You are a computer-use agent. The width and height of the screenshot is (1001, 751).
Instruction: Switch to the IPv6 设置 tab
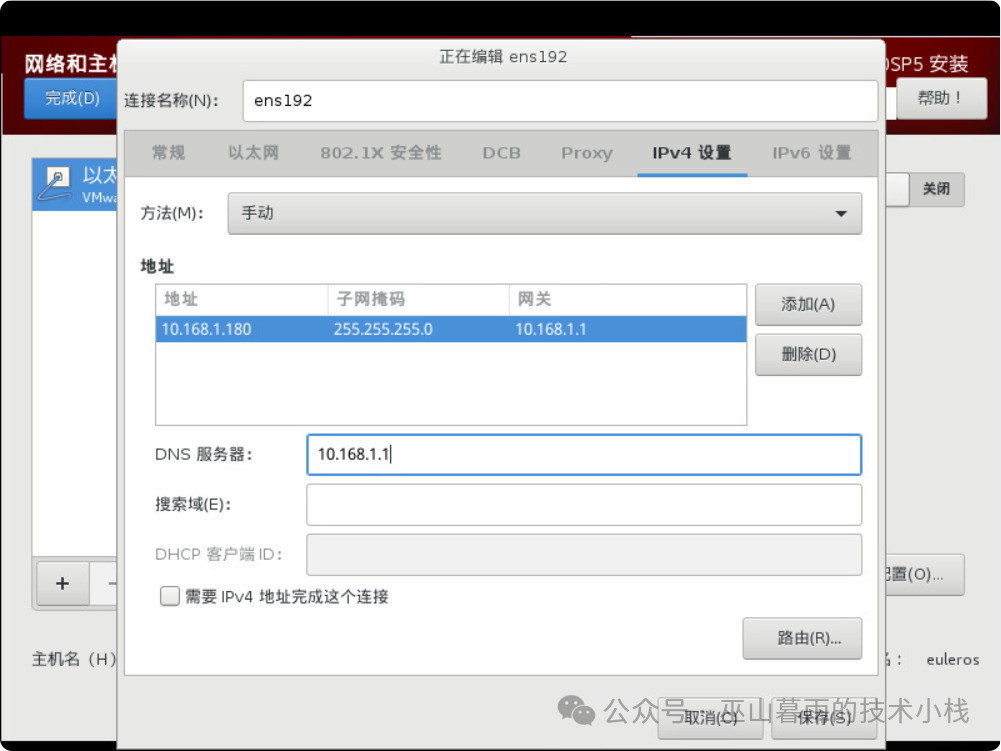812,153
